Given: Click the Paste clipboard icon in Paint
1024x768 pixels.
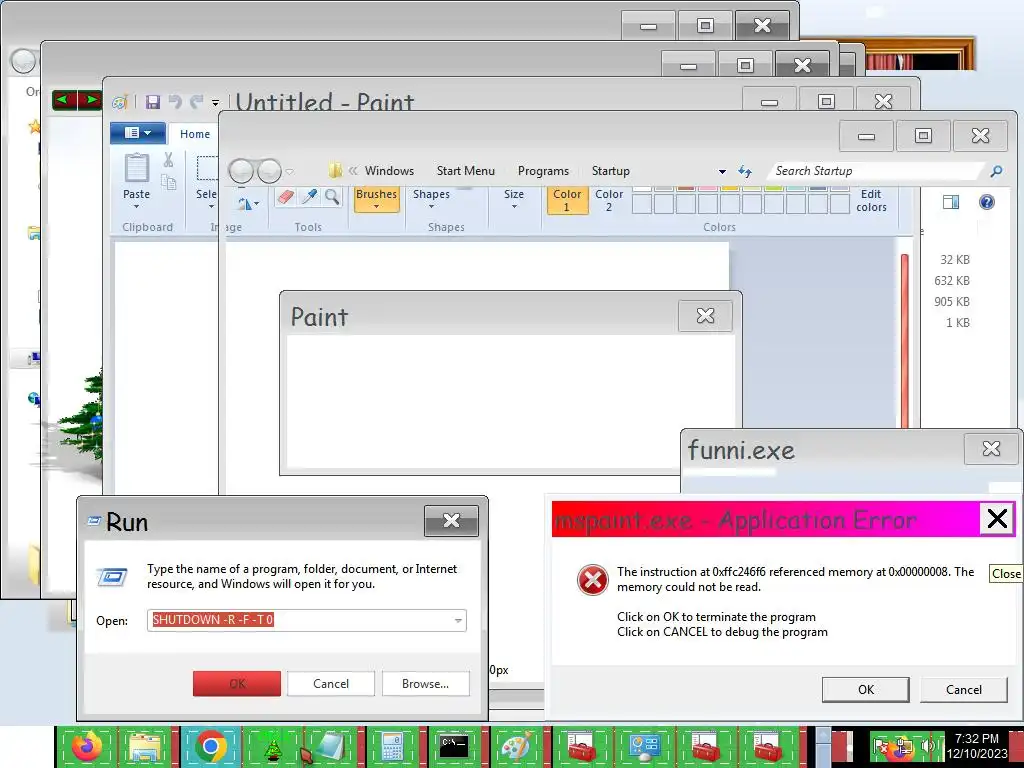Looking at the screenshot, I should 136,168.
